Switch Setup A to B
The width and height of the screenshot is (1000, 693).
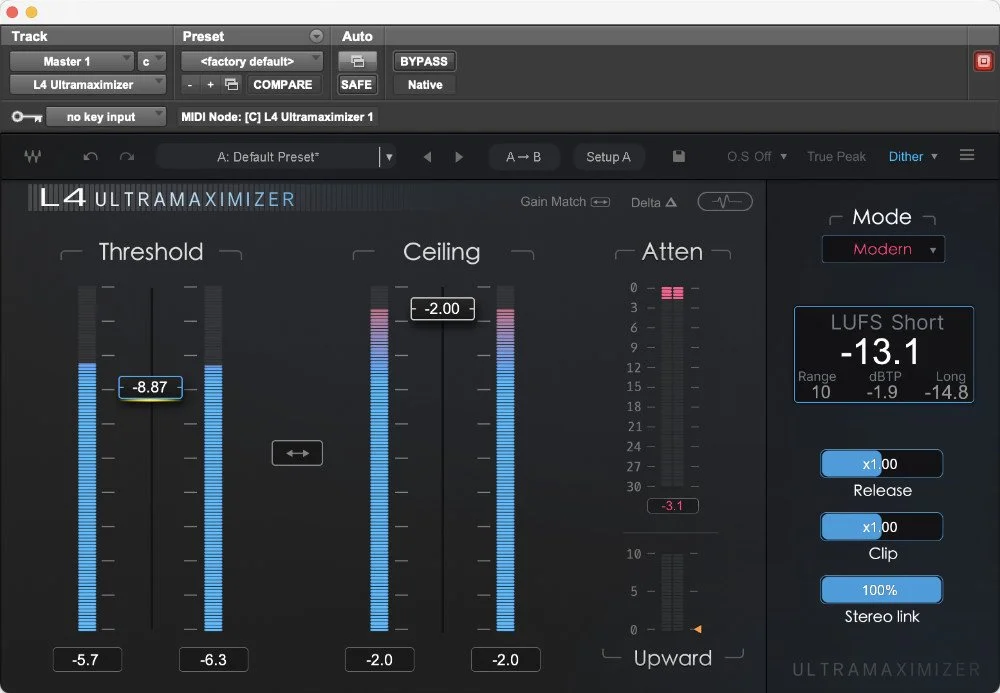click(608, 157)
